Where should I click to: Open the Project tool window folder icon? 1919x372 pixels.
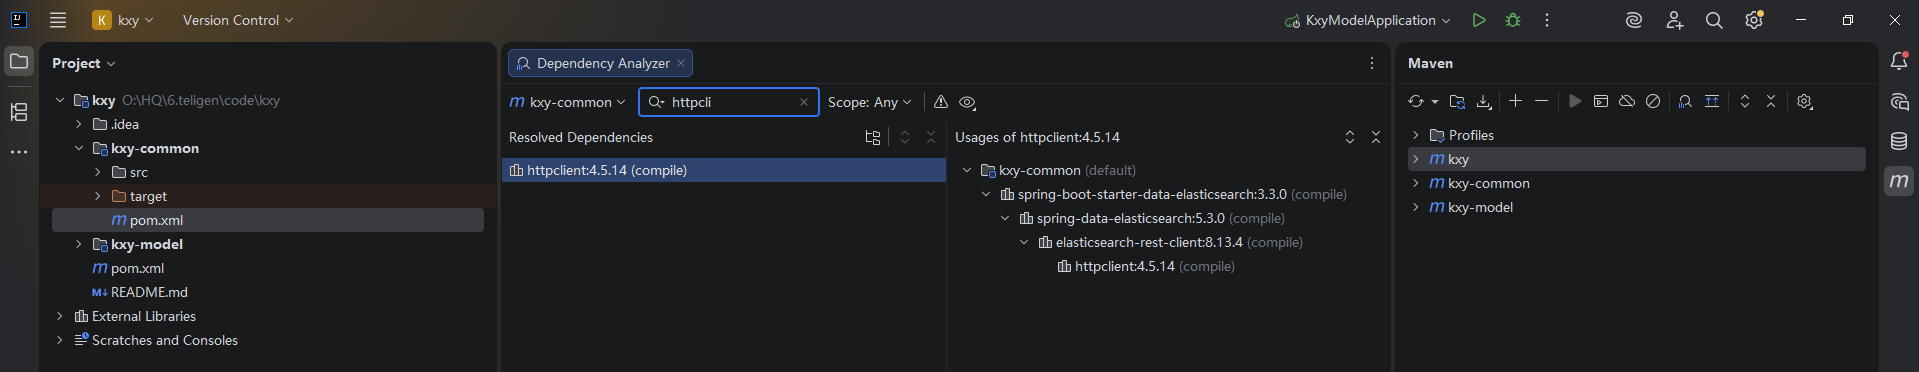point(19,62)
